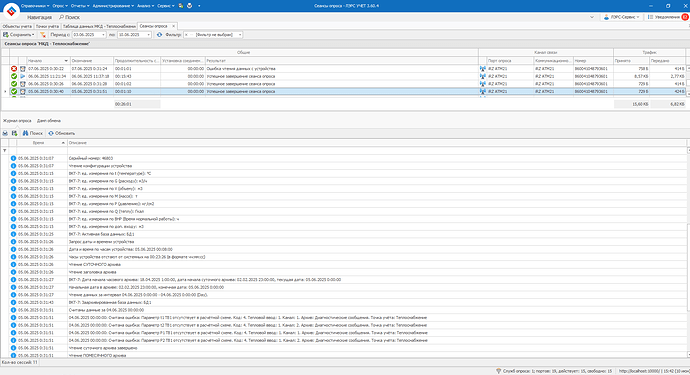Switch to the Журнал опроса tab
The image size is (690, 375).
click(x=17, y=121)
